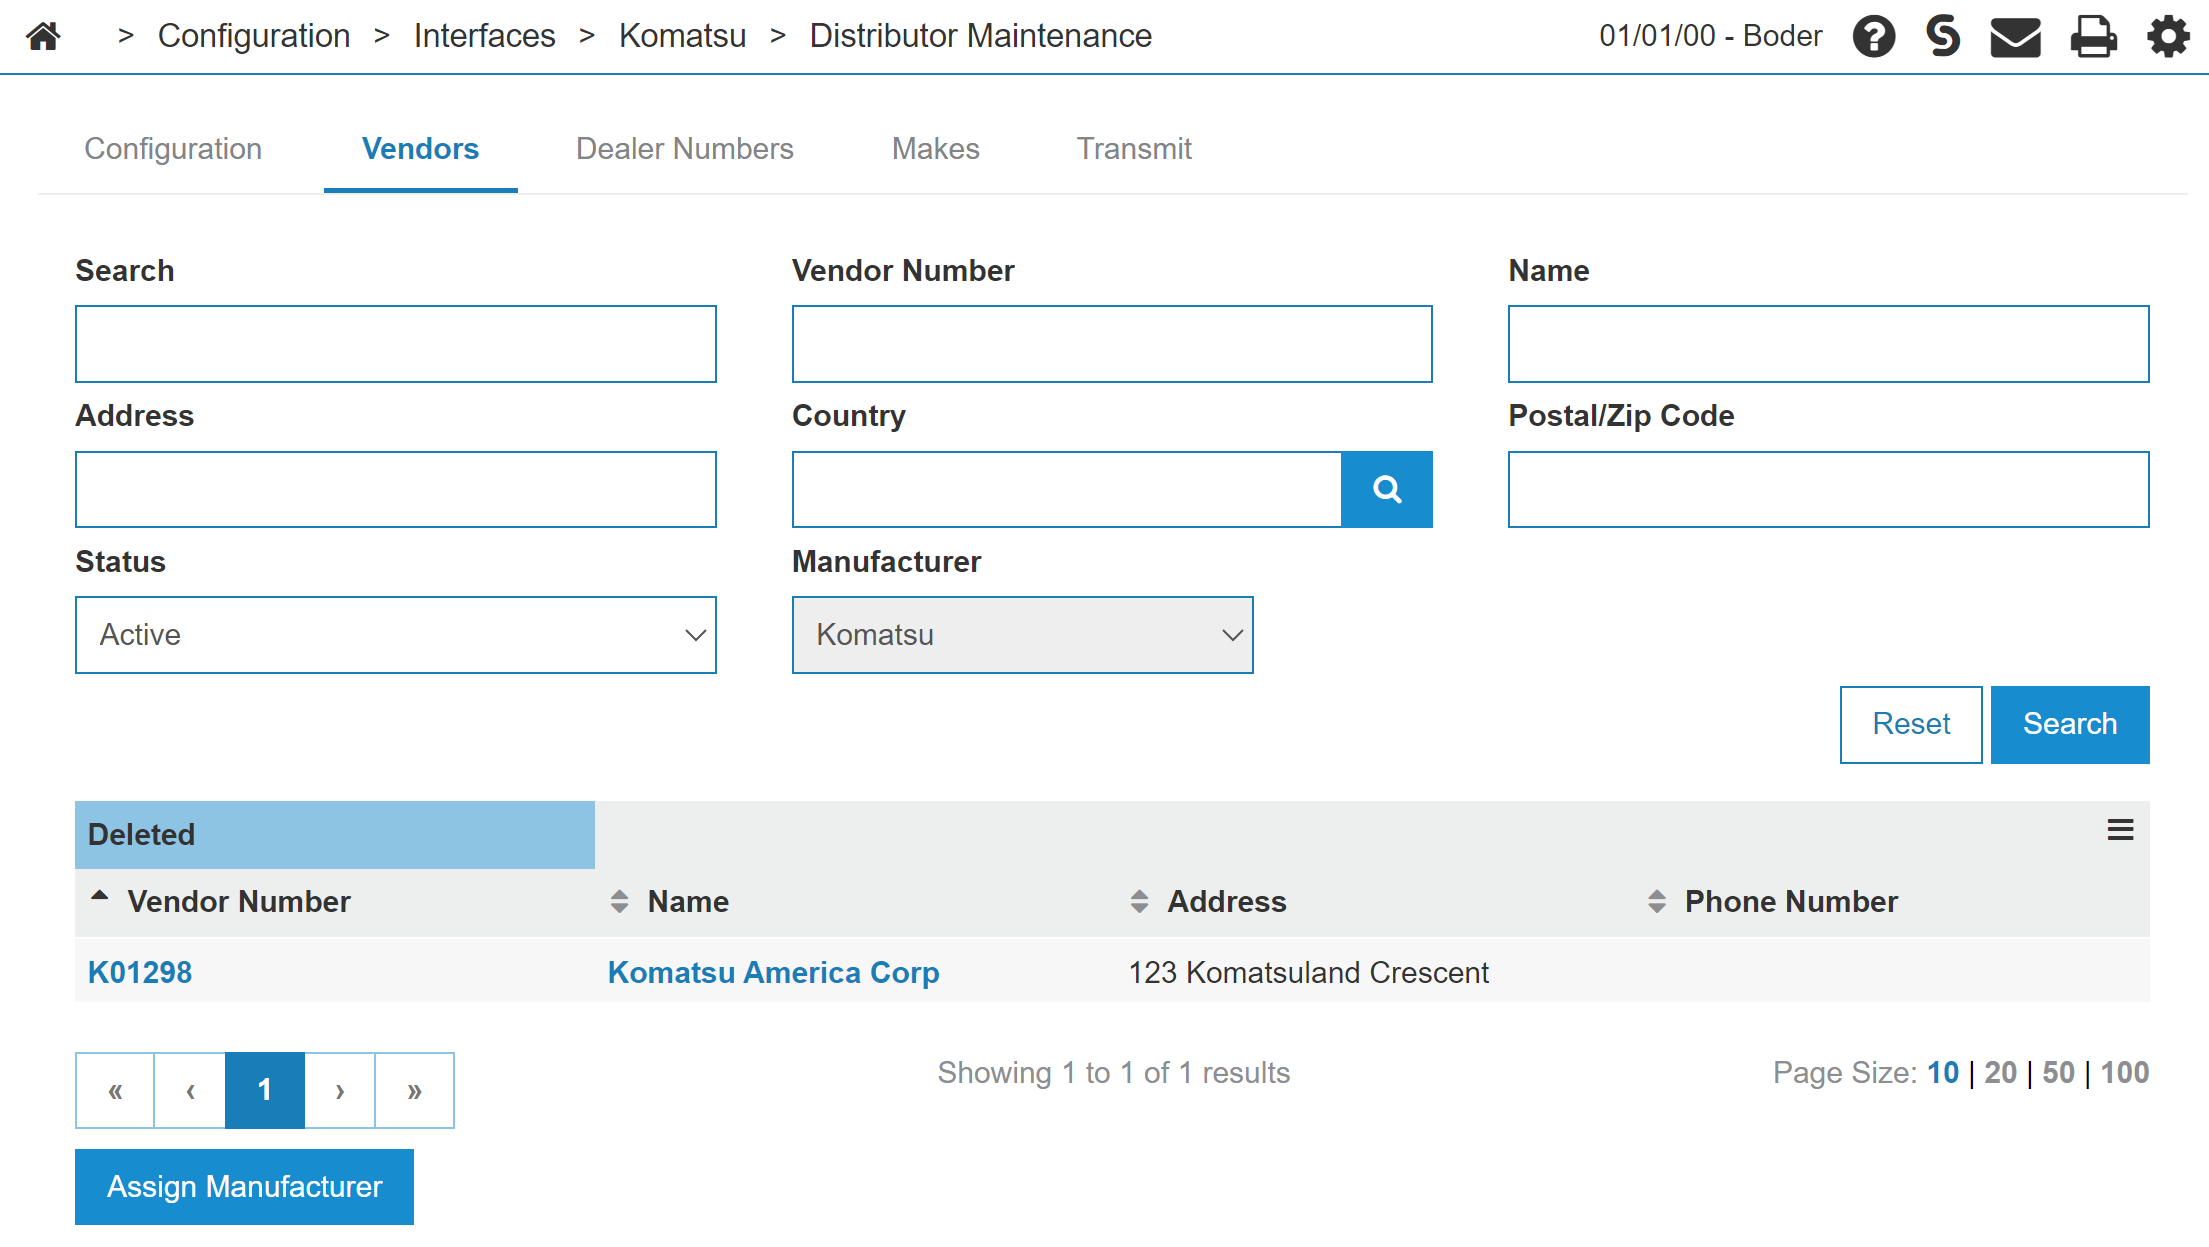Set page size to 50
The height and width of the screenshot is (1247, 2209).
2058,1073
